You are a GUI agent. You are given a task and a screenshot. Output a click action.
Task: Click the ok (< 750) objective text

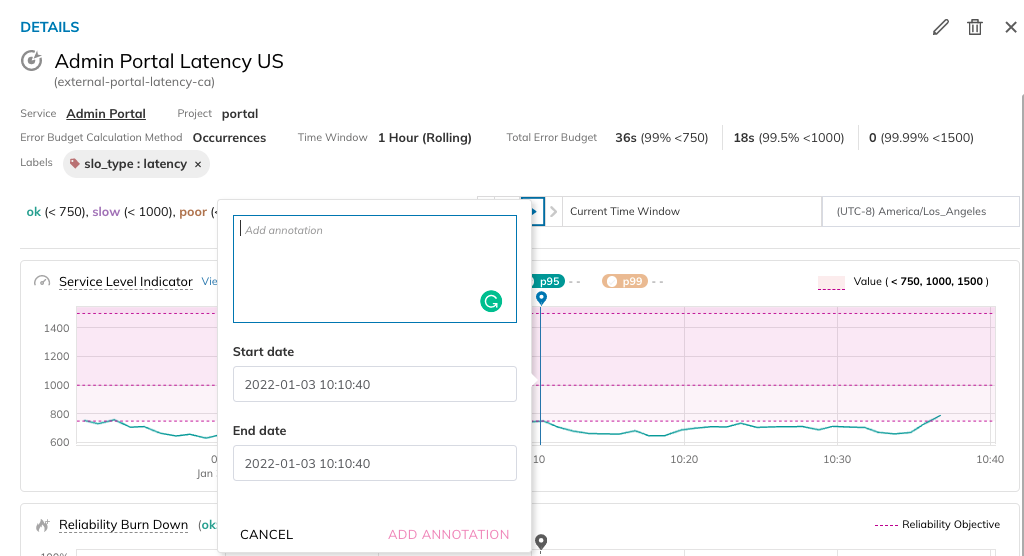(56, 212)
